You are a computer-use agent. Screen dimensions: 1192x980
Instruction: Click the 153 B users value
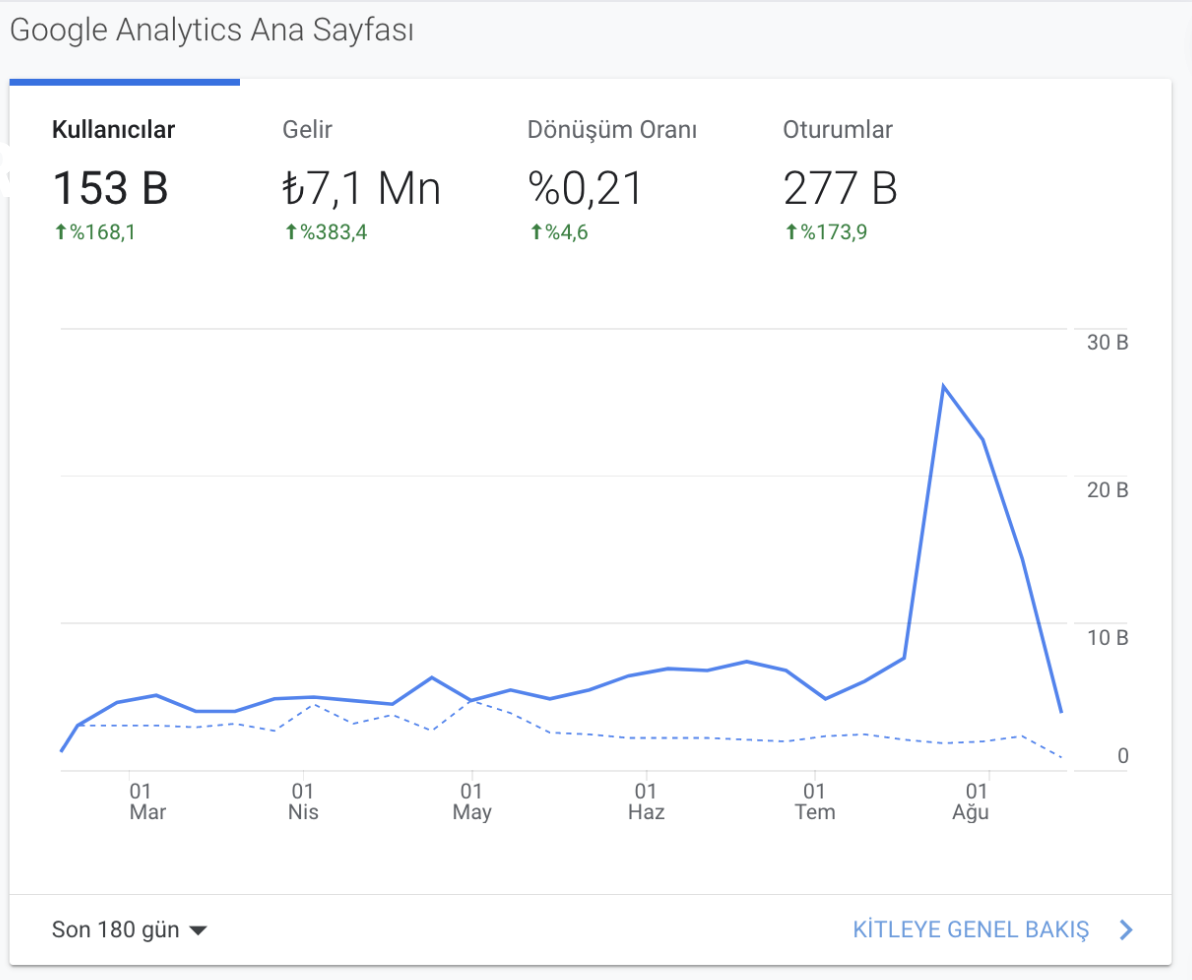[110, 188]
